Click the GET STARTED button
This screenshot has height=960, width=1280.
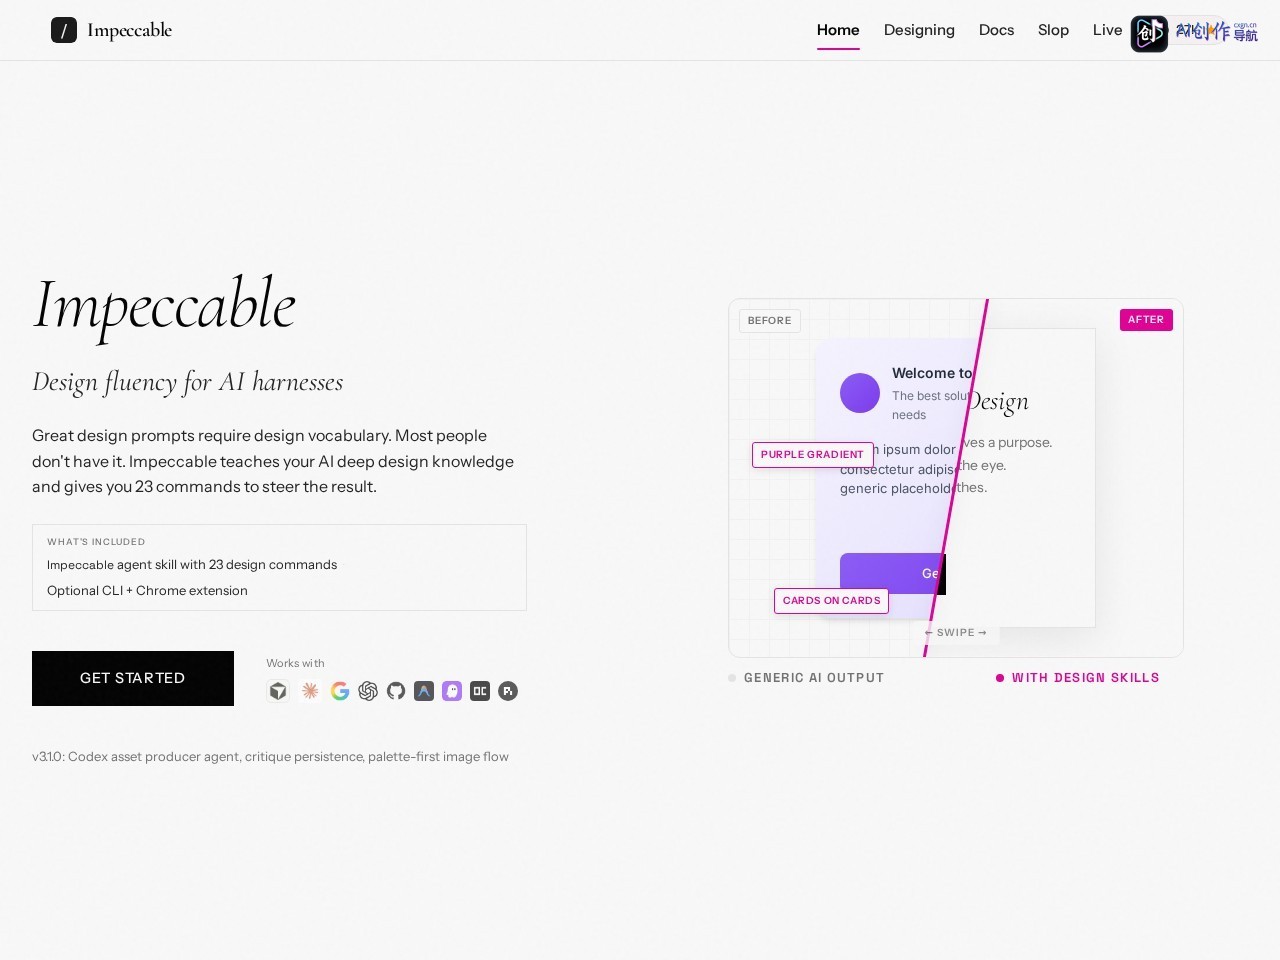133,678
